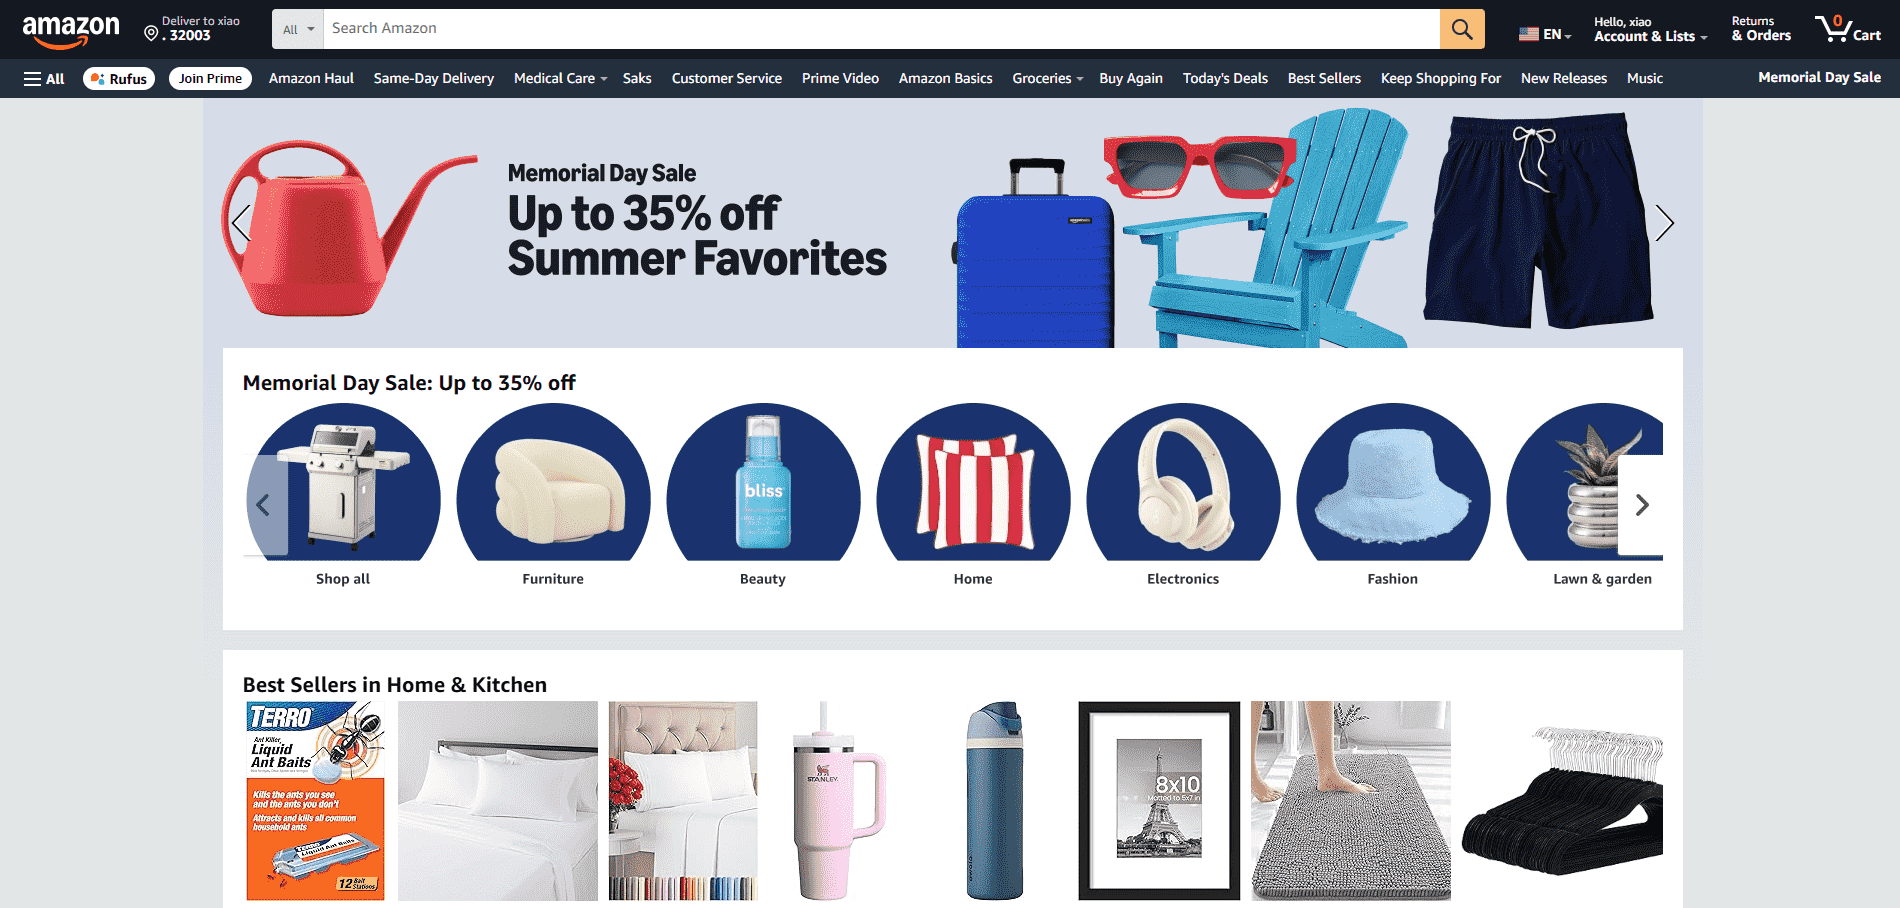Click the Rufus assistant button

click(119, 79)
